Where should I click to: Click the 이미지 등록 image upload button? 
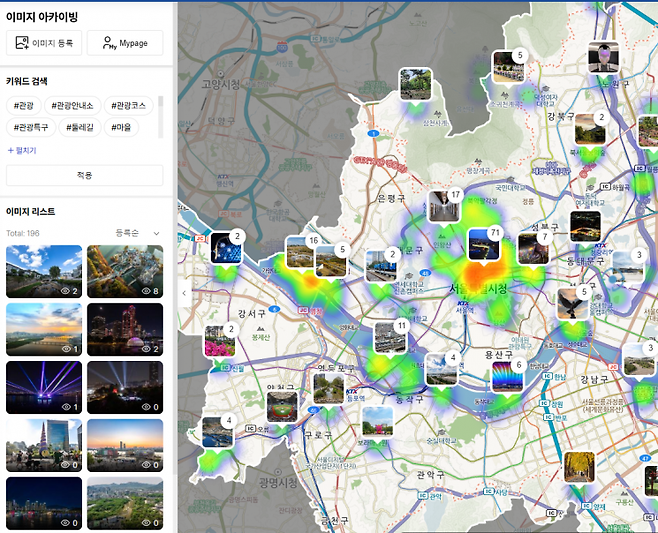click(44, 43)
